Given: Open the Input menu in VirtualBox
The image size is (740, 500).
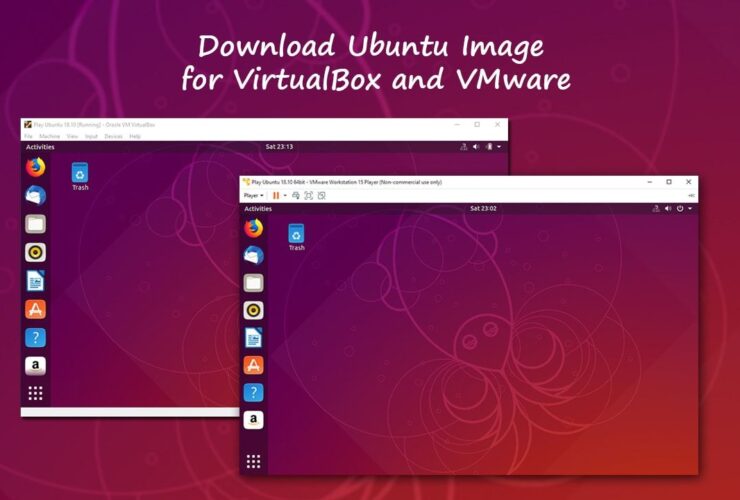Looking at the screenshot, I should click(x=91, y=136).
